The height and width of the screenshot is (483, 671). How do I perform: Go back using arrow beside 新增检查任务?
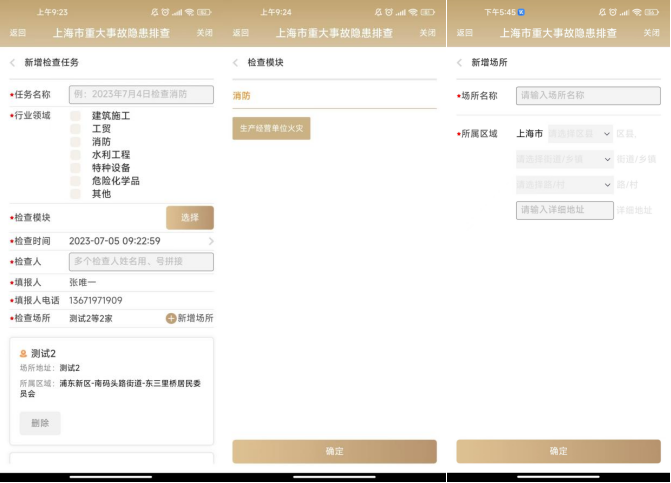(x=13, y=63)
